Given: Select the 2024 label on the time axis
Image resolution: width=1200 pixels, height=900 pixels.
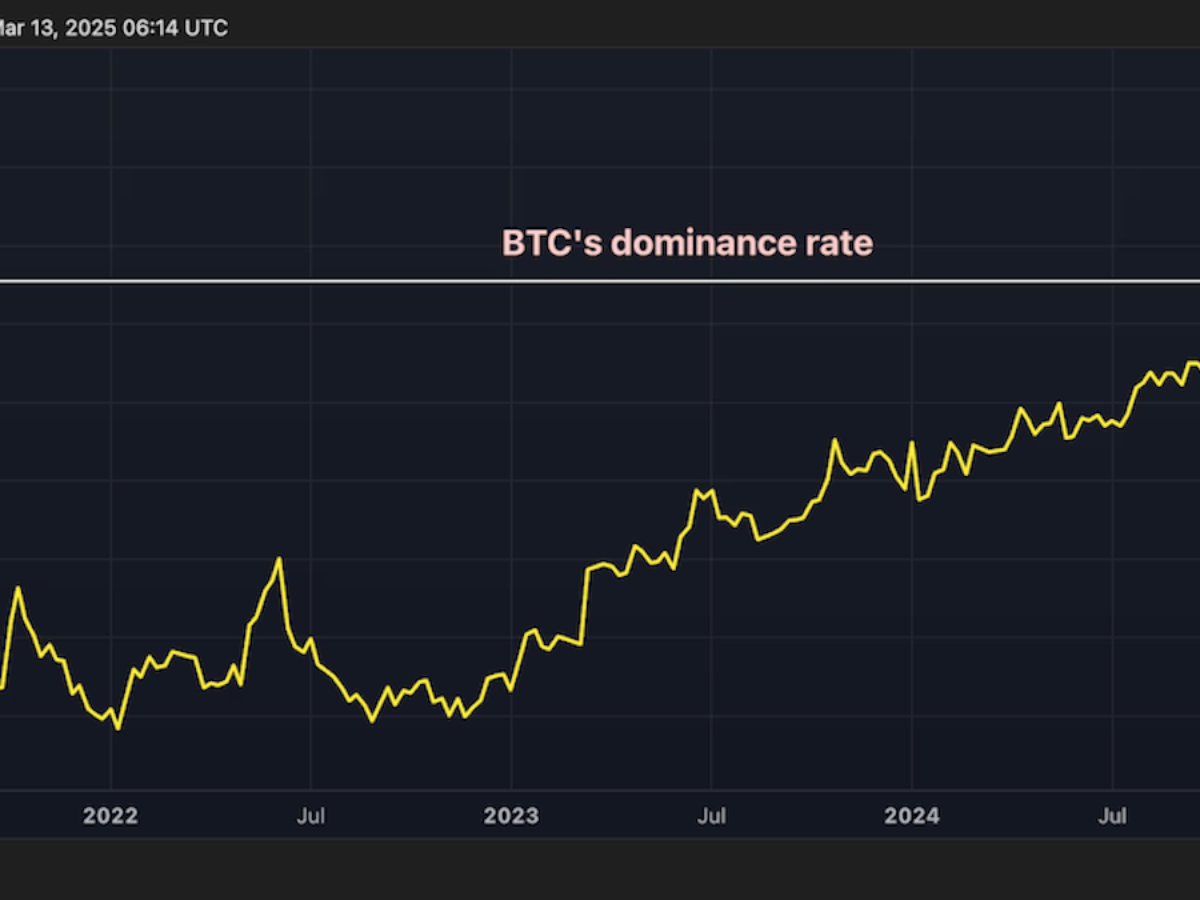Looking at the screenshot, I should click(x=911, y=816).
